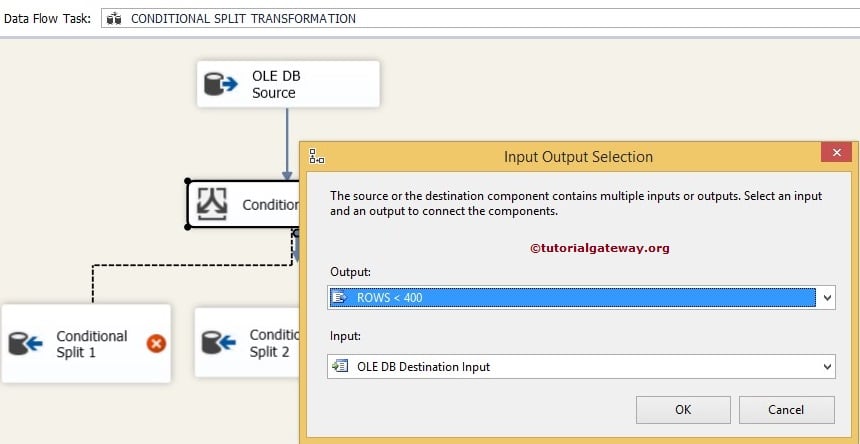The image size is (860, 444).
Task: Open the OLE DB Destination Input combo box
Action: pos(581,366)
